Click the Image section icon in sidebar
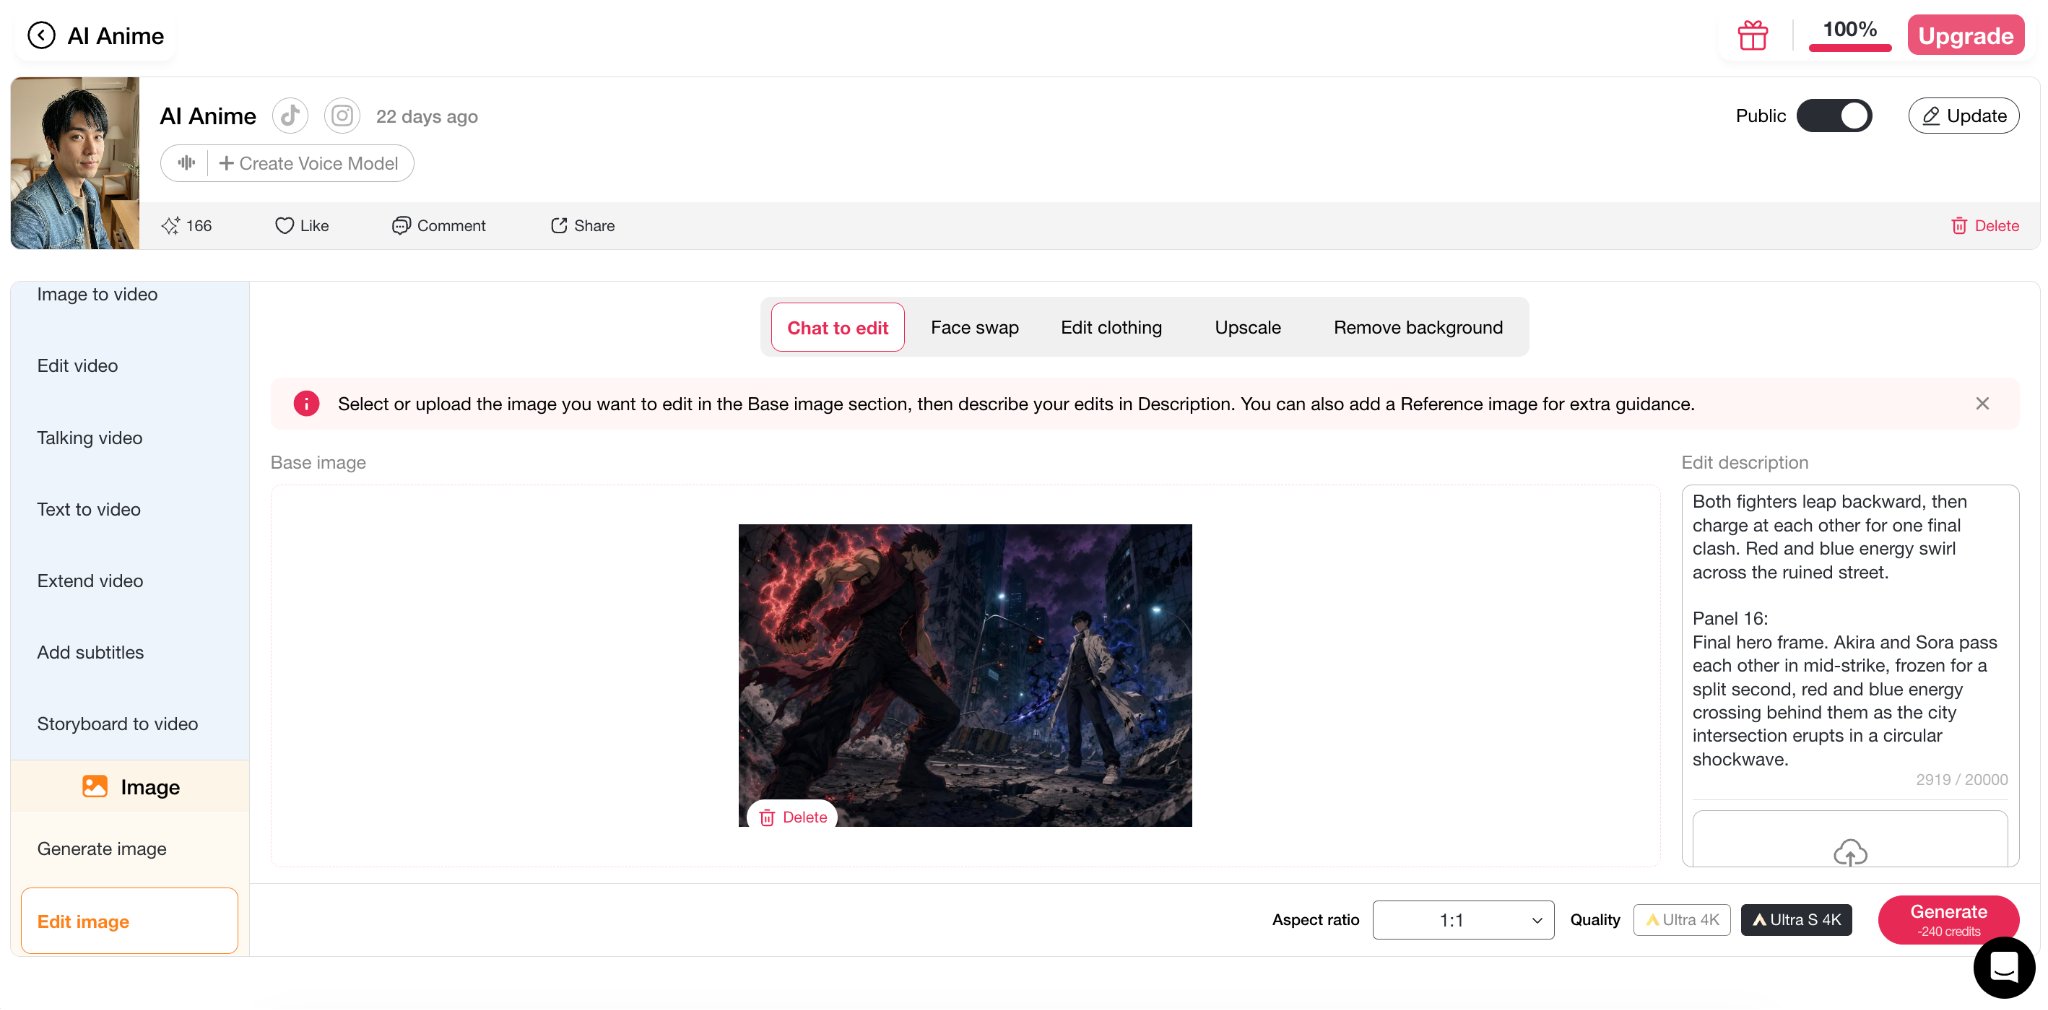This screenshot has height=1010, width=2048. coord(95,787)
